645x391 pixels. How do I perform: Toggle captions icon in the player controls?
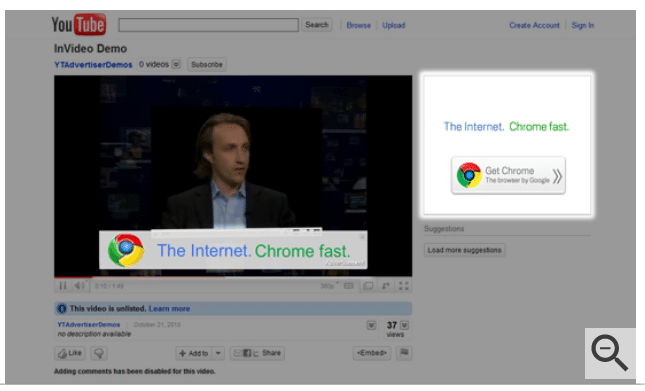pos(349,286)
